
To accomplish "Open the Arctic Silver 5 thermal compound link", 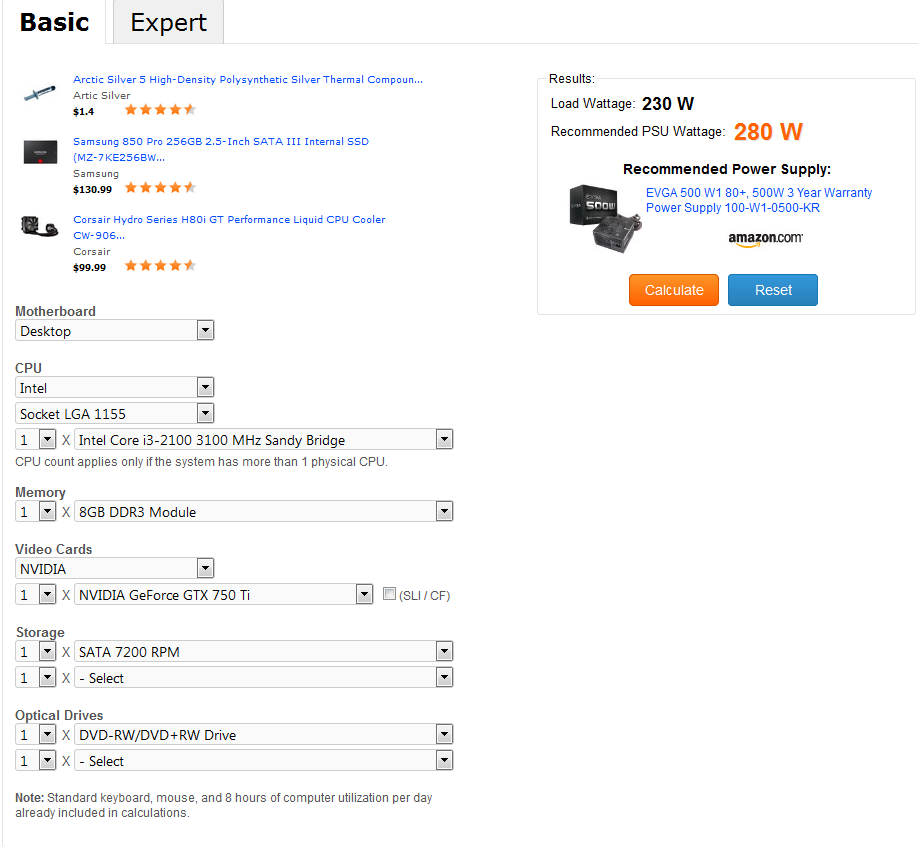I will tap(248, 80).
